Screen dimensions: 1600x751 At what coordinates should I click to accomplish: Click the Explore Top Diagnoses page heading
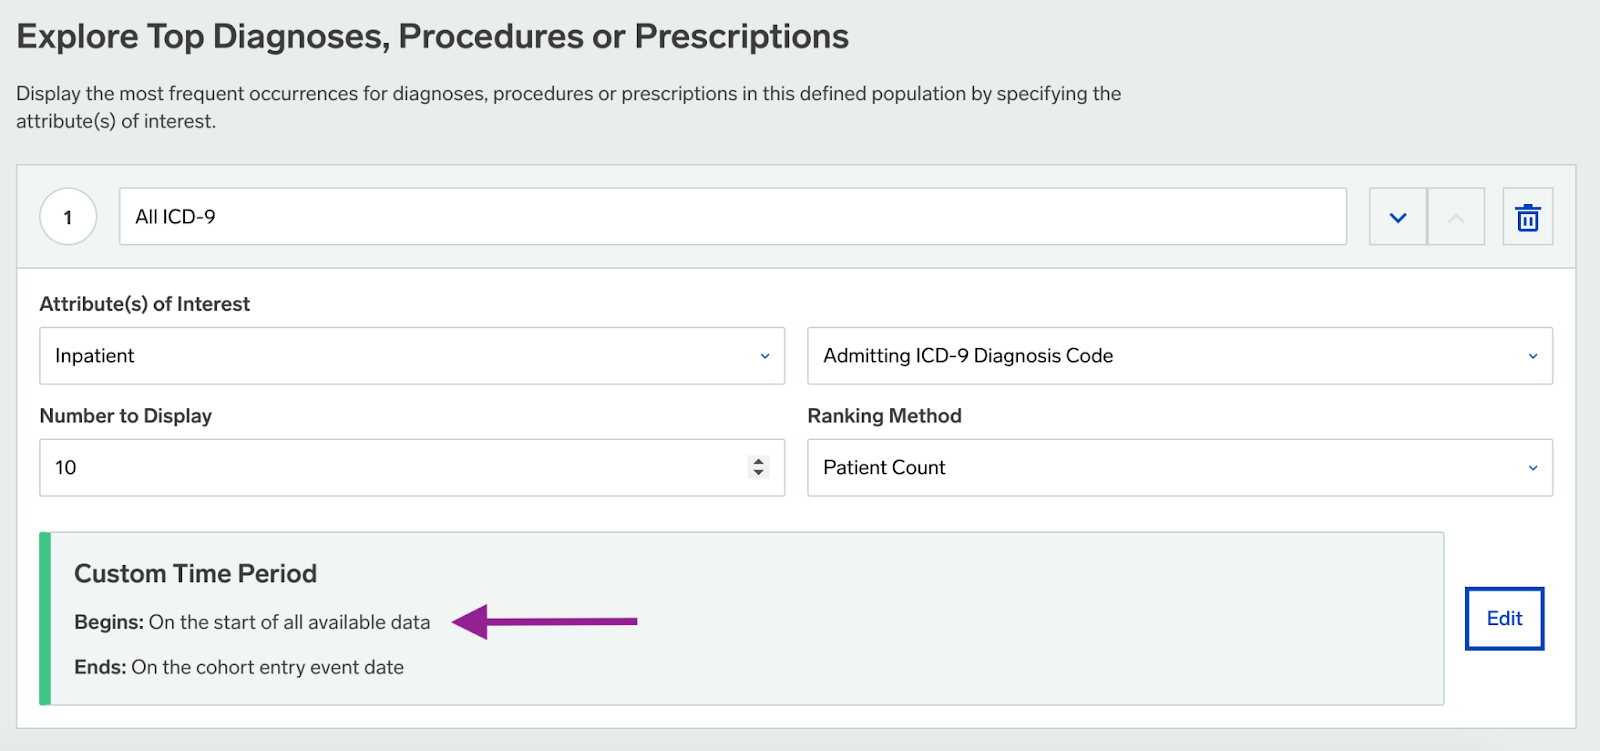click(433, 37)
